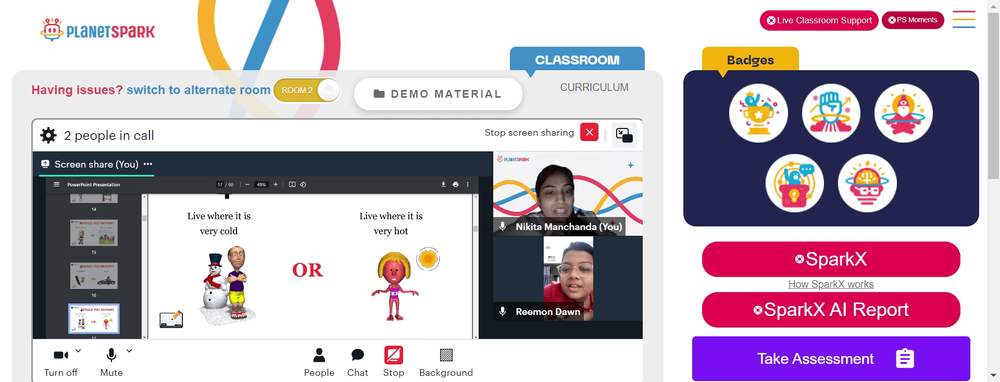This screenshot has width=1000, height=382.
Task: Open the How SparkX works link
Action: click(x=831, y=284)
